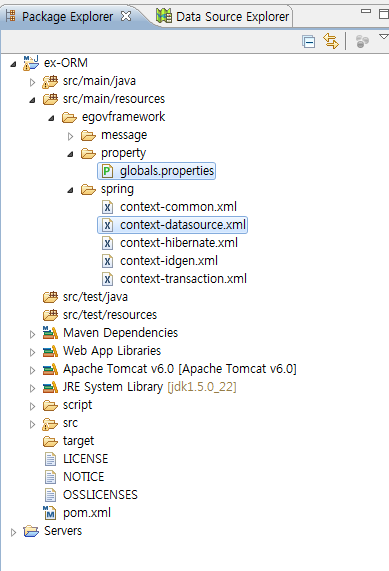This screenshot has height=571, width=389.
Task: Click the Maven Dependencies library icon
Action: point(50,332)
